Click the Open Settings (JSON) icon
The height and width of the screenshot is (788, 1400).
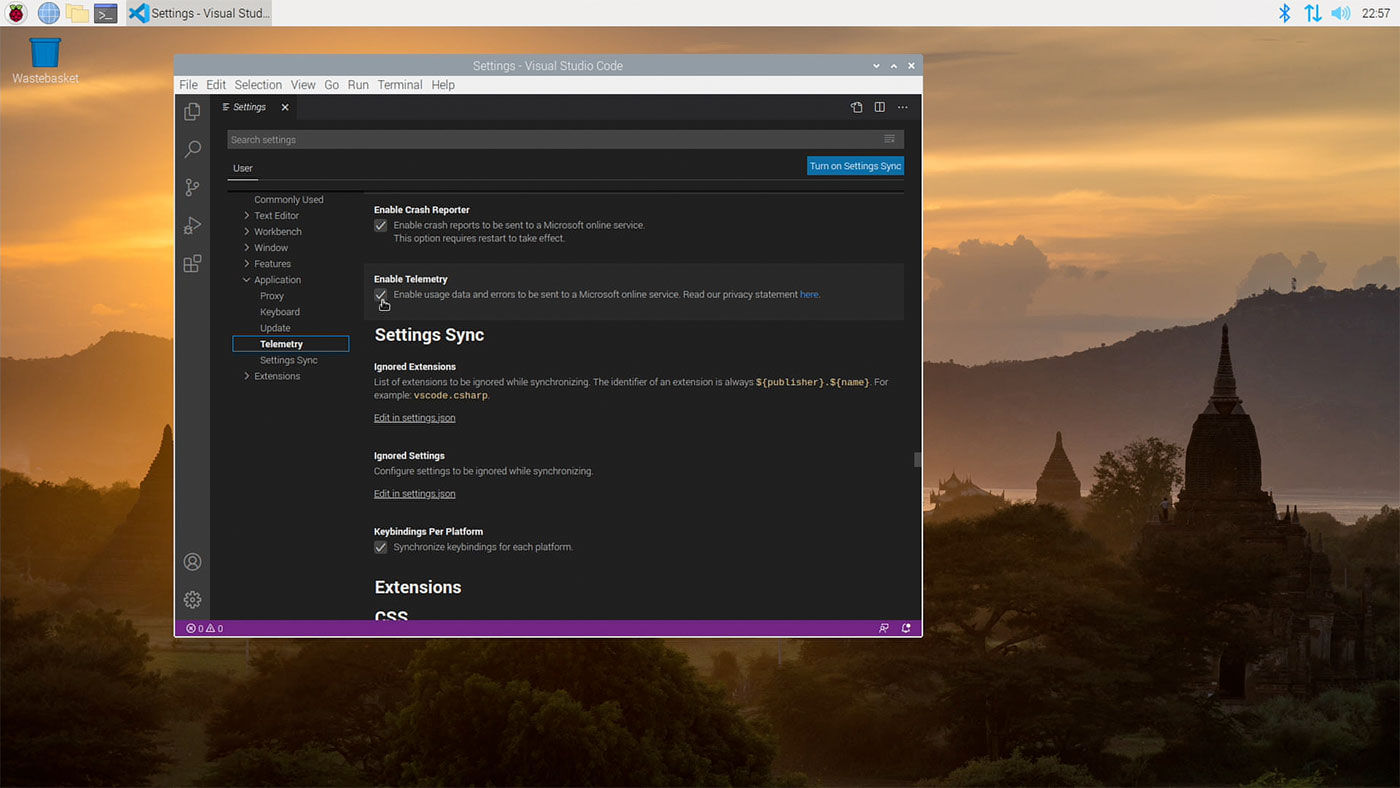pos(857,107)
